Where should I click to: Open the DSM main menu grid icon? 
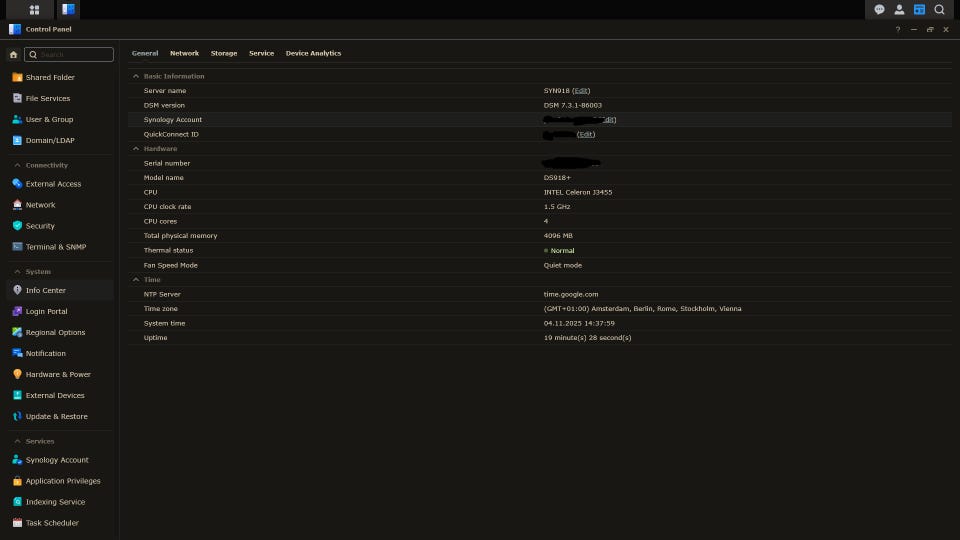click(x=34, y=10)
